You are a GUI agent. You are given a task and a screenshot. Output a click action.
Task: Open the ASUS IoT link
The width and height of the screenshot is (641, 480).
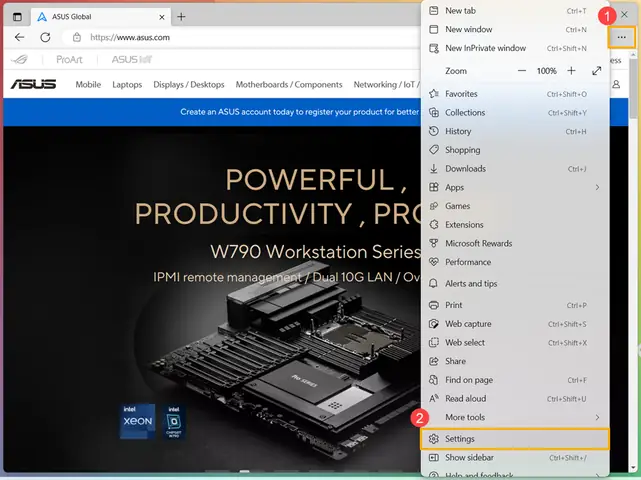132,60
